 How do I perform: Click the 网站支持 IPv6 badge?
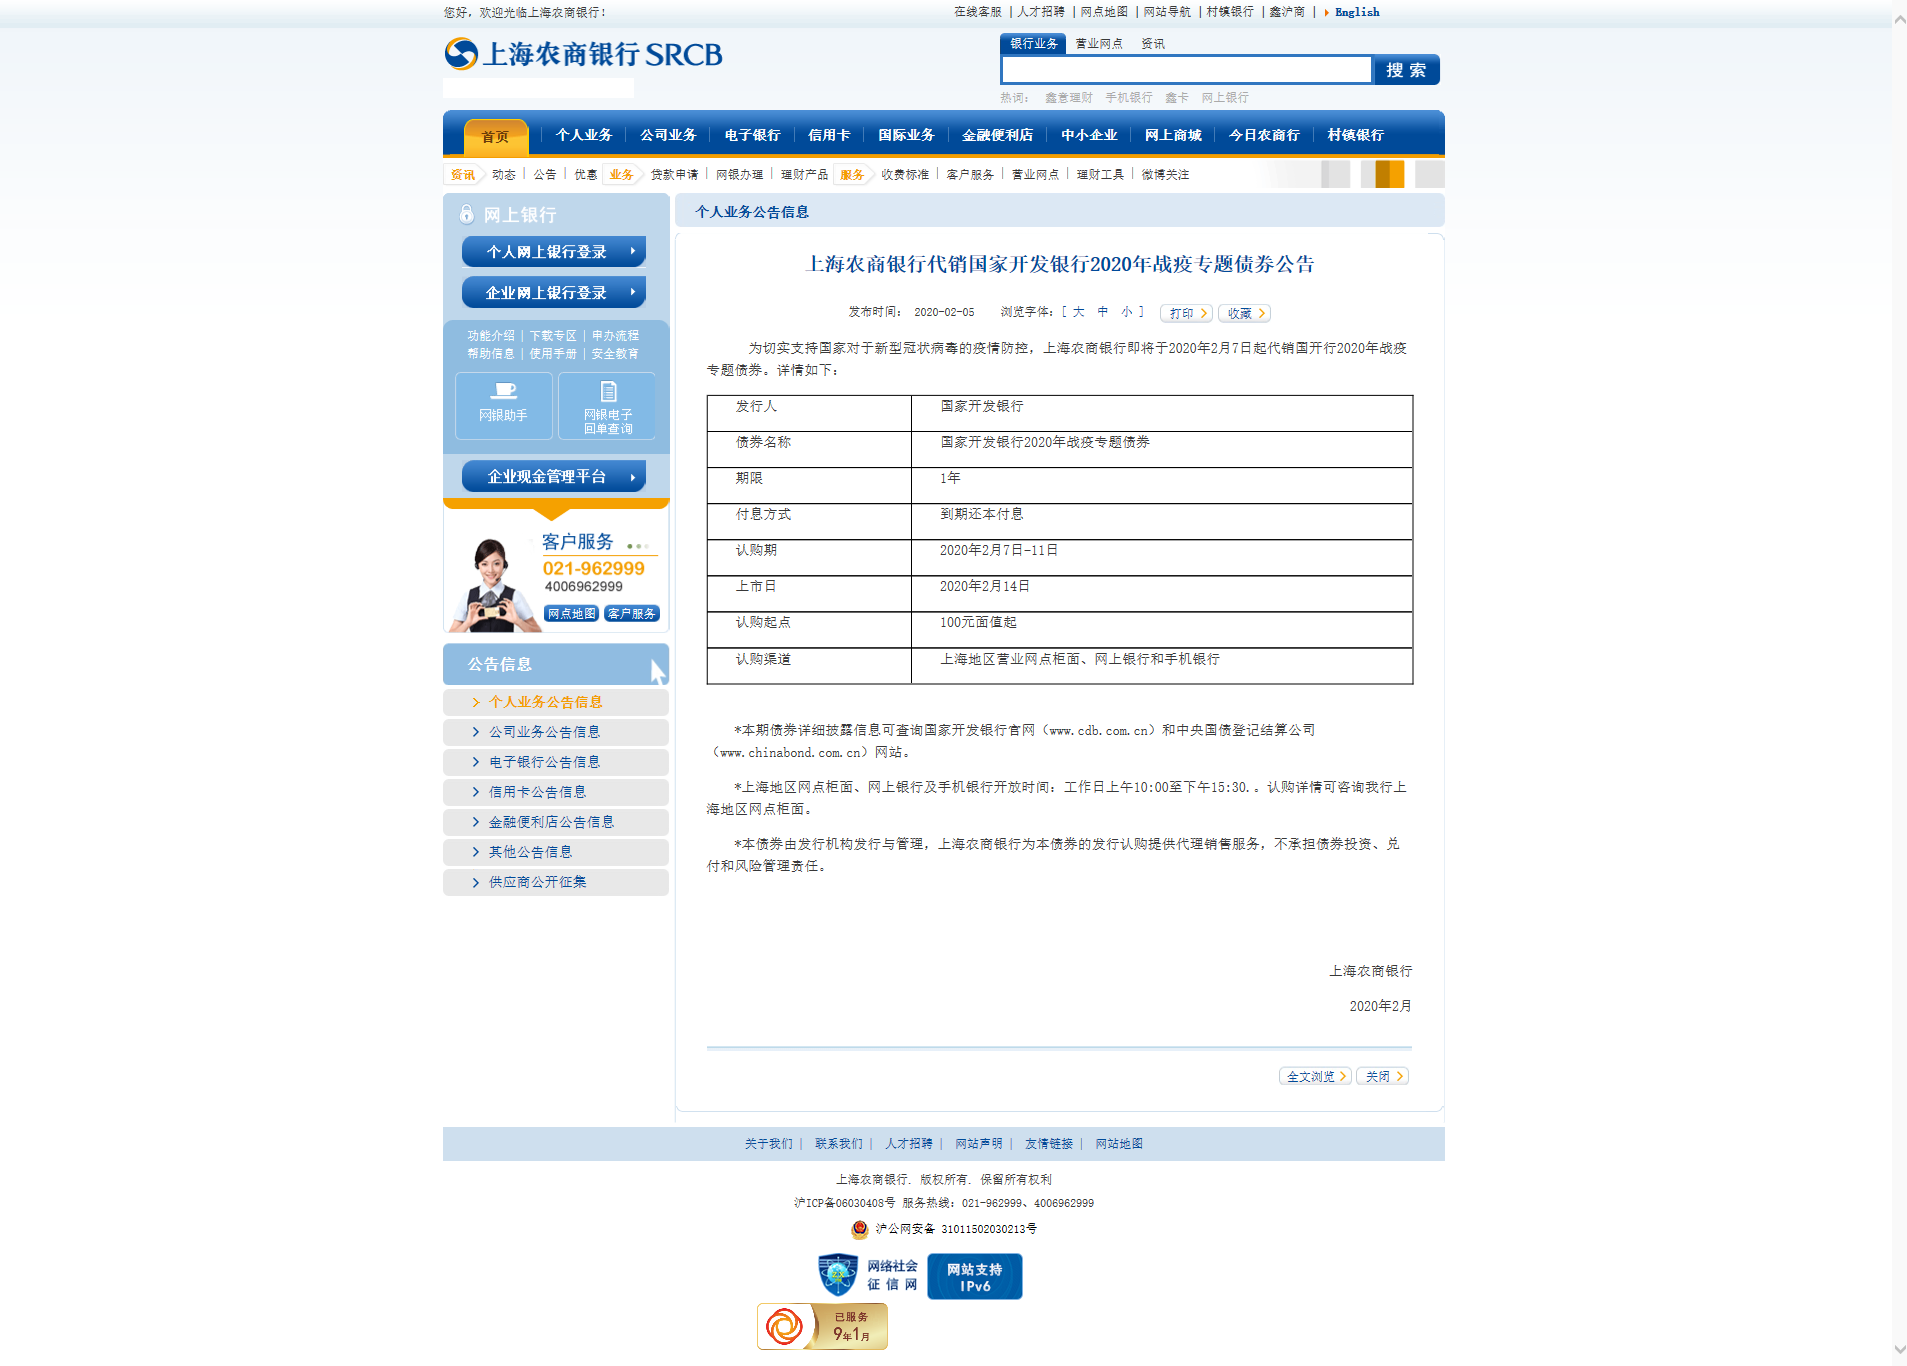click(x=974, y=1276)
